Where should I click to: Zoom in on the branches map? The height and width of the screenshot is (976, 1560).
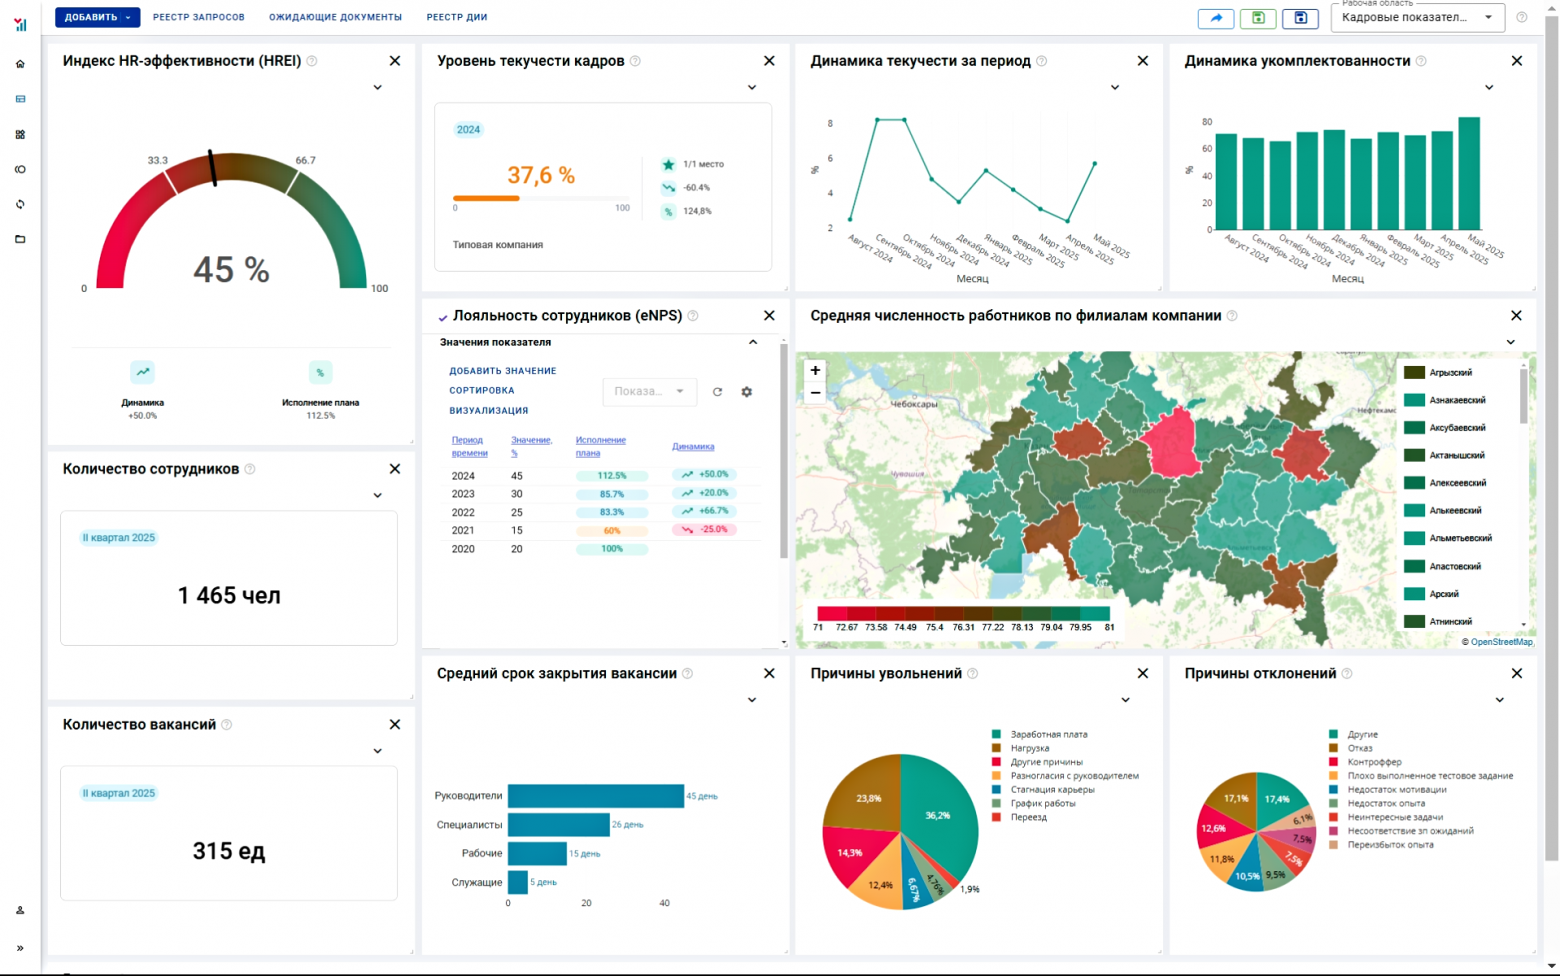pos(815,370)
